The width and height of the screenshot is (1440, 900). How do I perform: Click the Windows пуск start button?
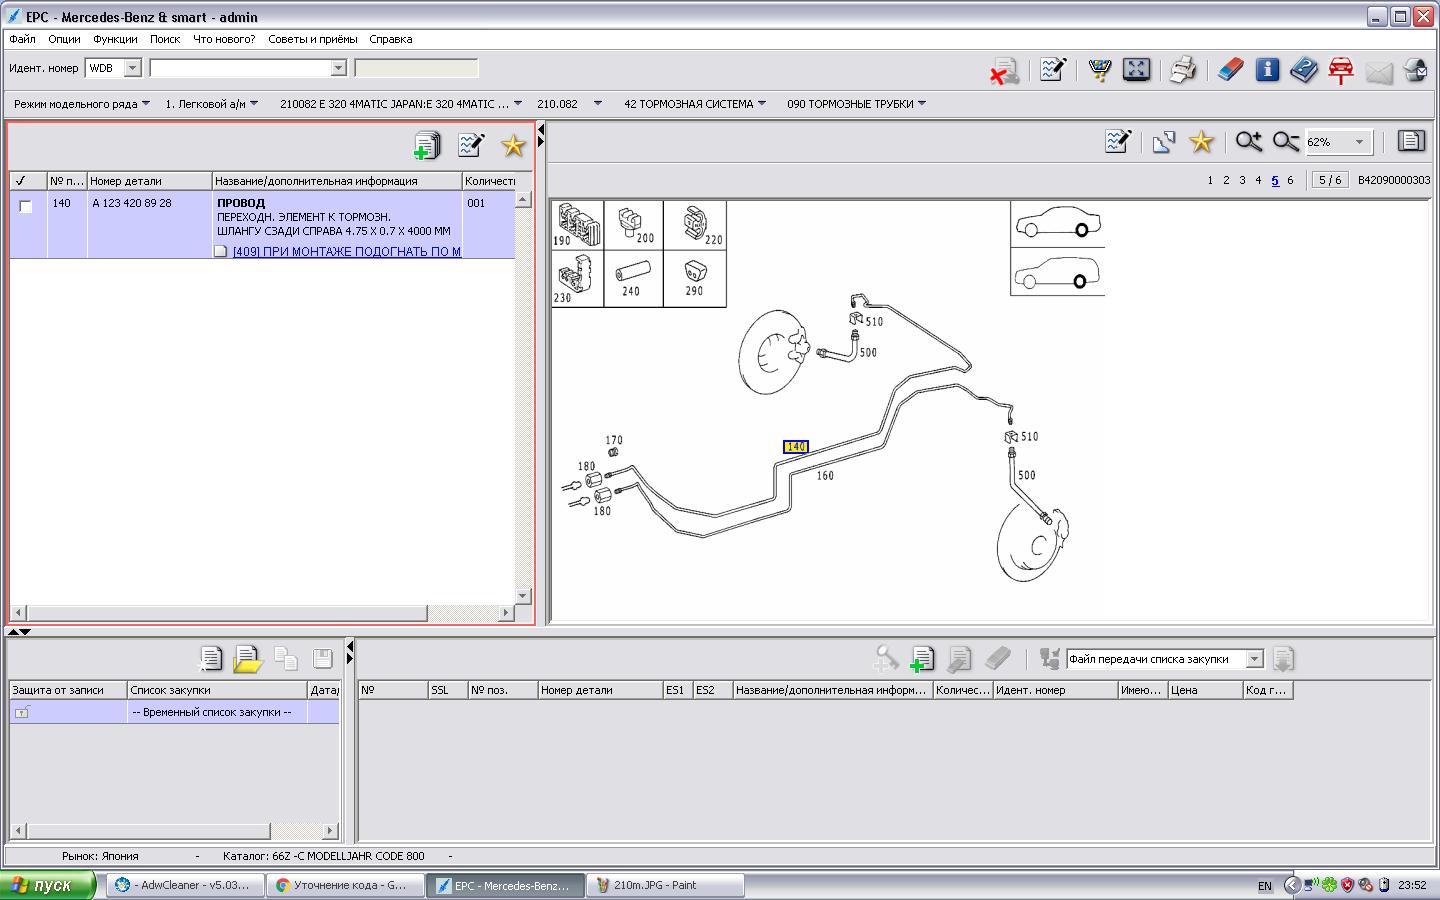point(48,885)
